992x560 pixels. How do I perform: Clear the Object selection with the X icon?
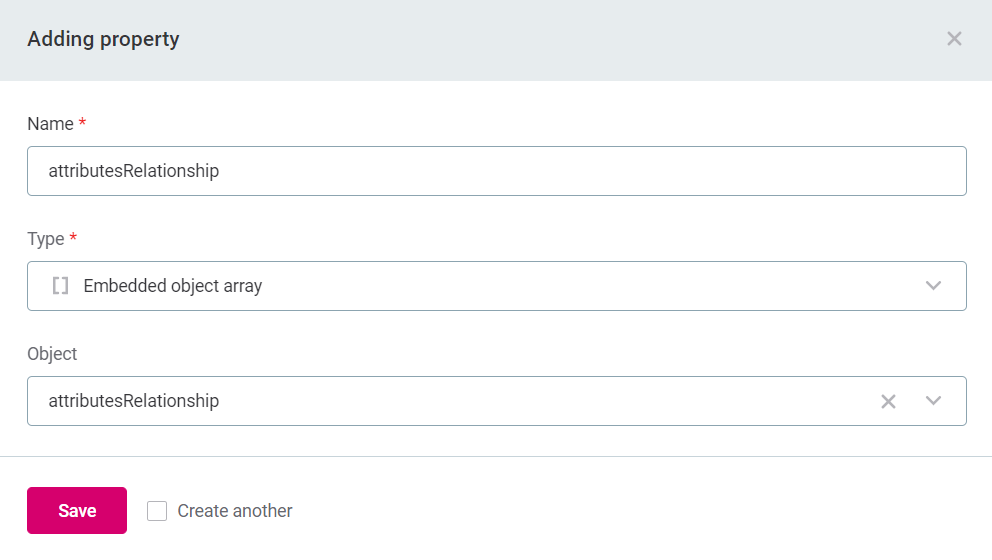(888, 401)
